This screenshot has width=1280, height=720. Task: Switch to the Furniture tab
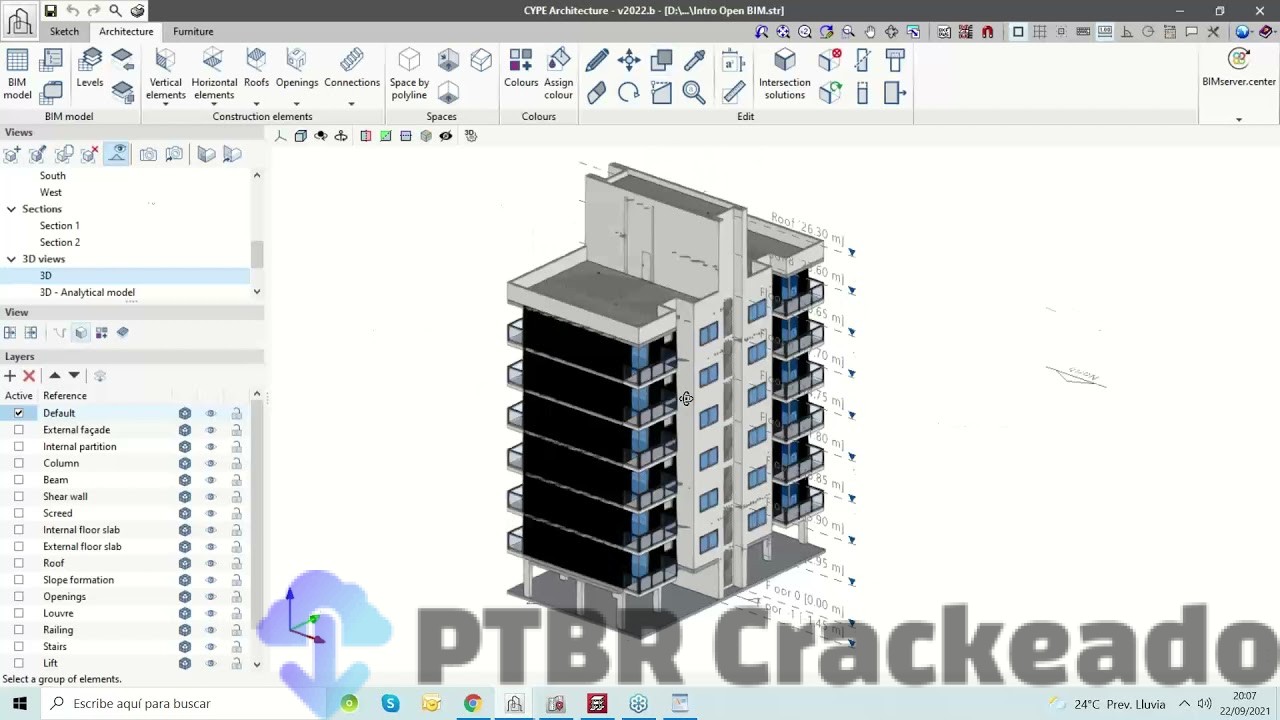tap(193, 31)
